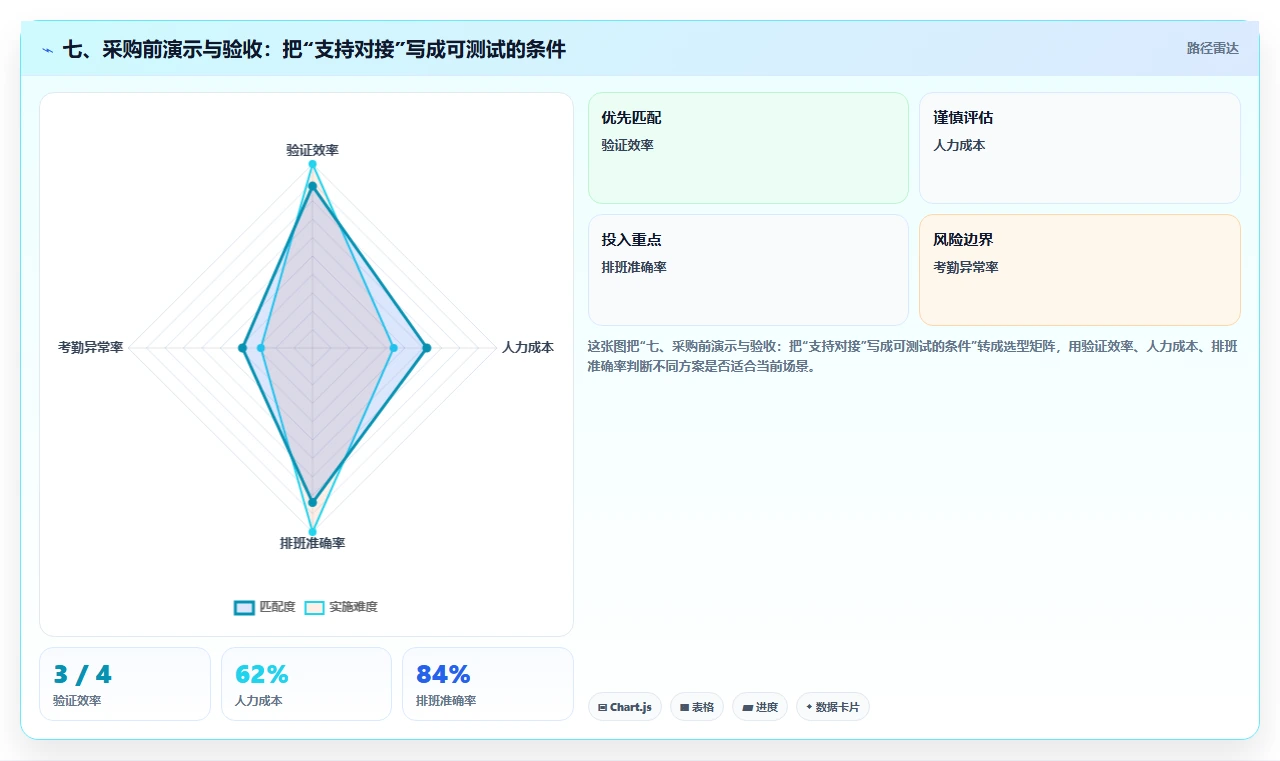Viewport: 1280px width, 761px height.
Task: Click the 人力成本 radar axis label
Action: coord(528,348)
